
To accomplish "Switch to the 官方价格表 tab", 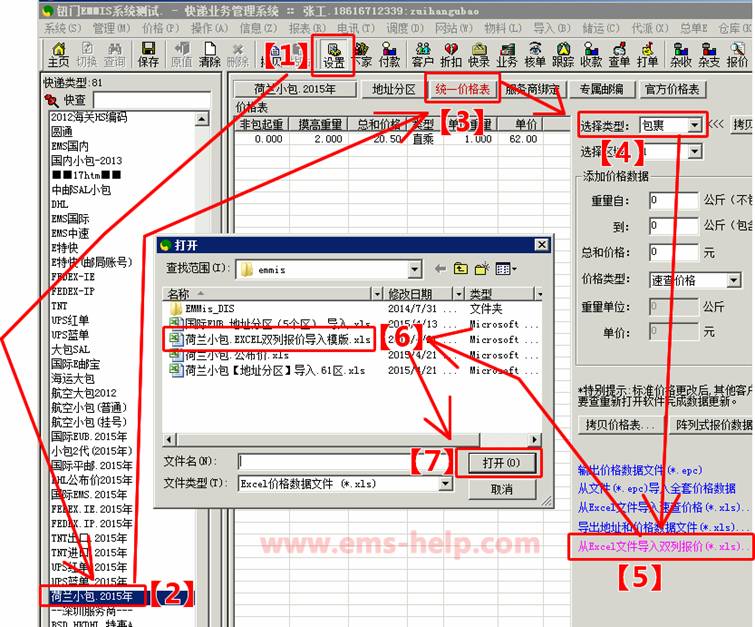I will click(672, 89).
